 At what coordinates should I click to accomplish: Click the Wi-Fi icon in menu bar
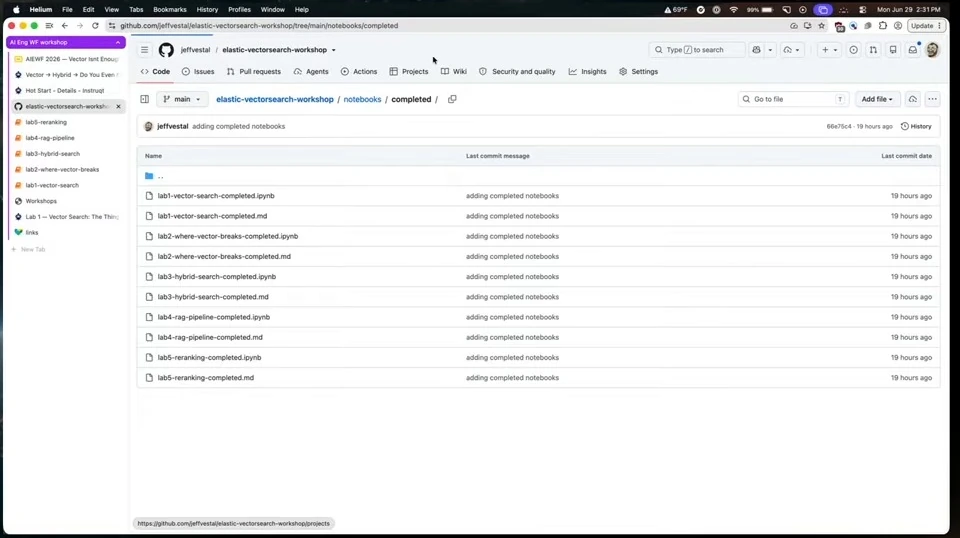click(x=733, y=10)
